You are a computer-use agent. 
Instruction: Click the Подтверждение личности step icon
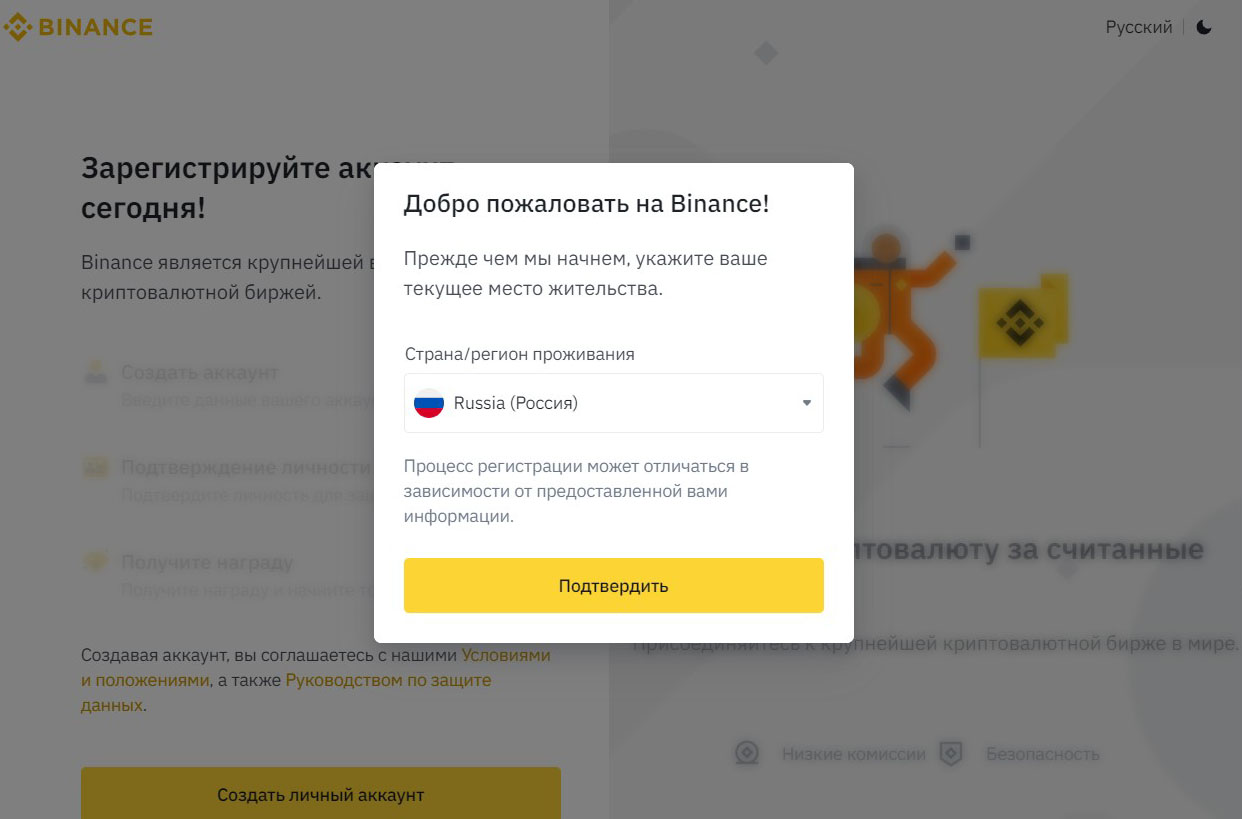point(96,468)
